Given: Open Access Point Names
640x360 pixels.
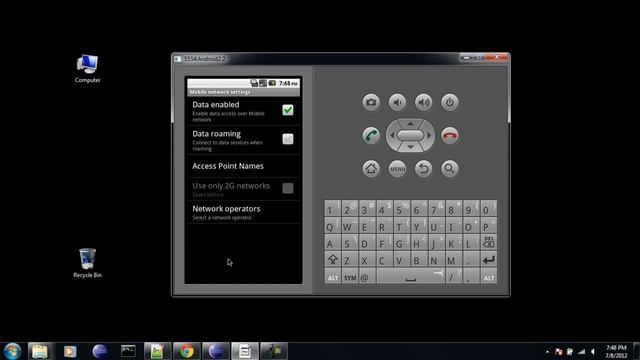Looking at the screenshot, I should coord(243,166).
